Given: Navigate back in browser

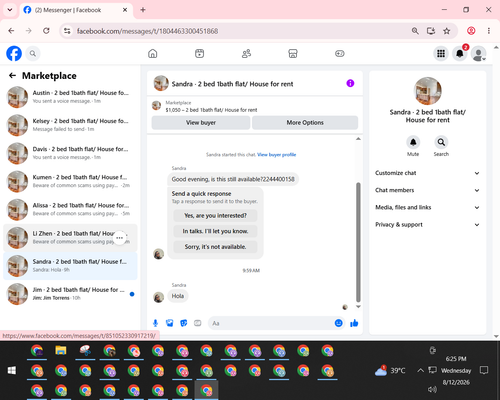Looking at the screenshot, I should [11, 31].
